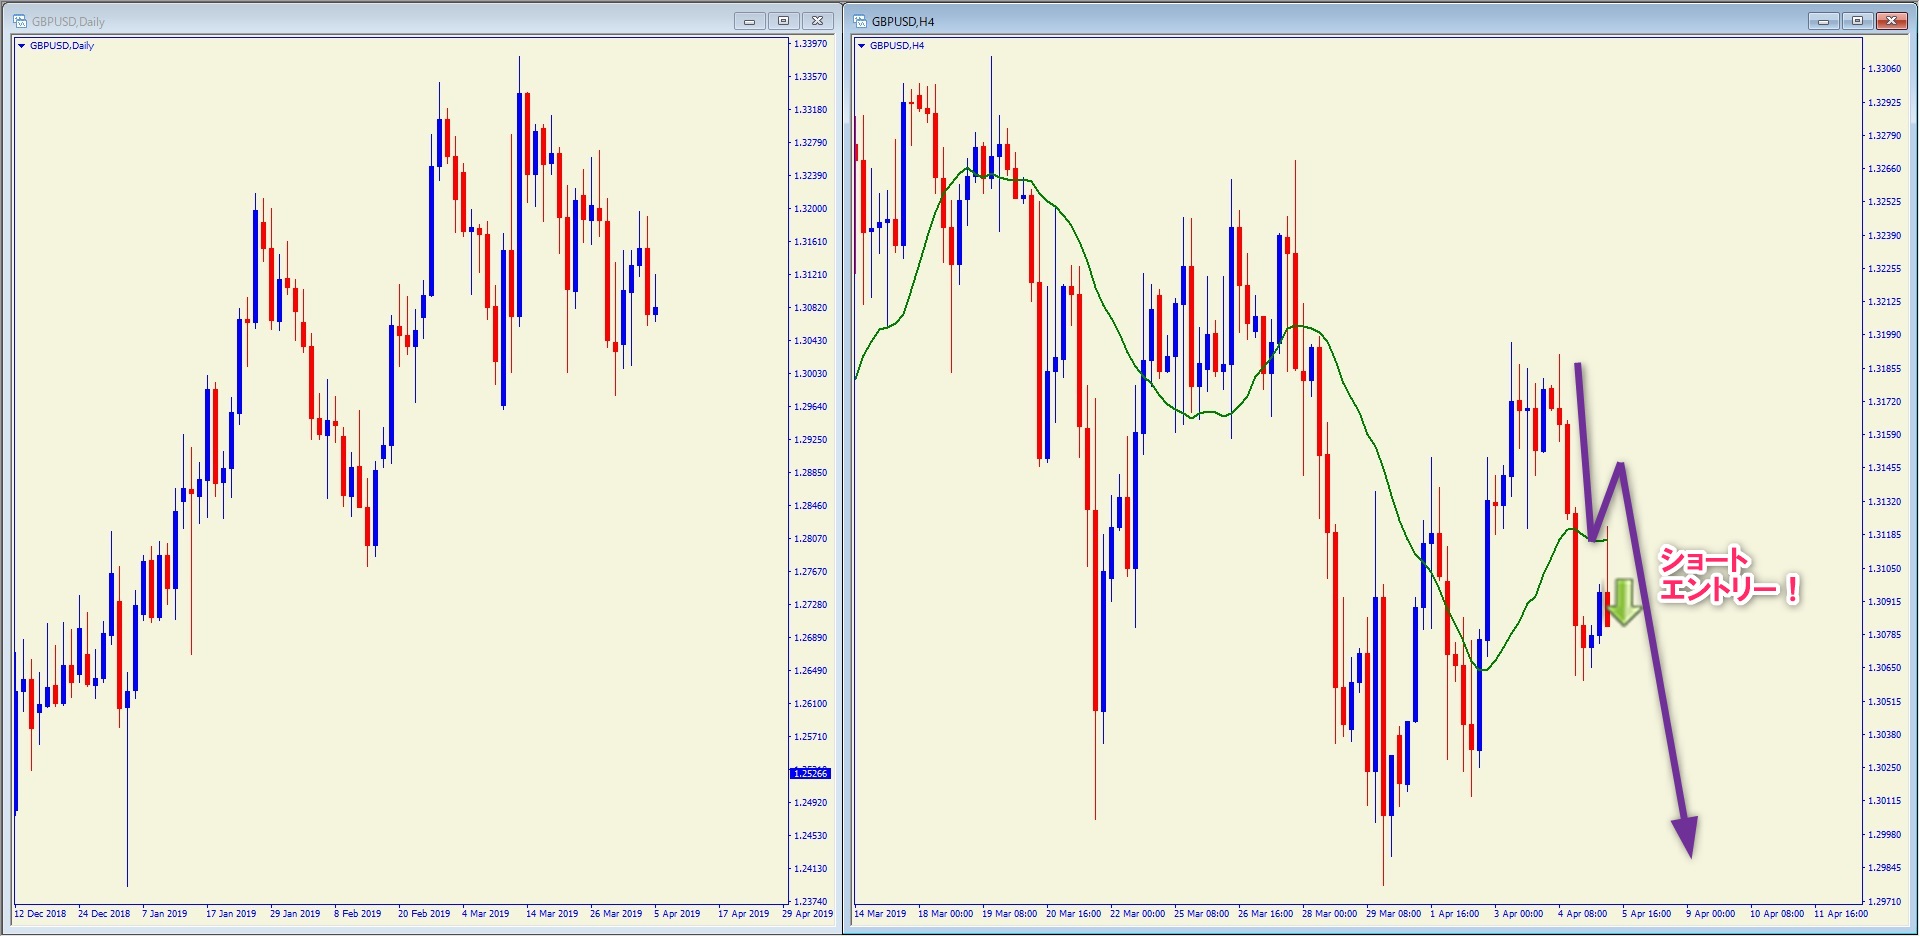Screen dimensions: 1920x937
Task: Click the 1.30115 price level on the H4 axis
Action: [x=1885, y=801]
